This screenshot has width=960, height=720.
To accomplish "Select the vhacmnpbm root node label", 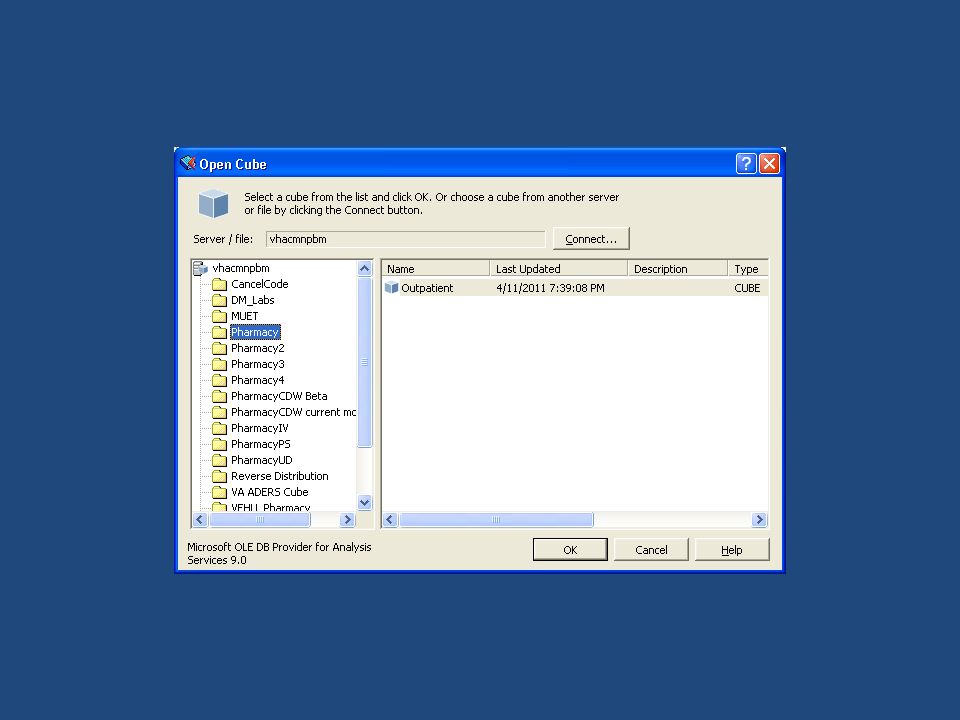I will (241, 268).
